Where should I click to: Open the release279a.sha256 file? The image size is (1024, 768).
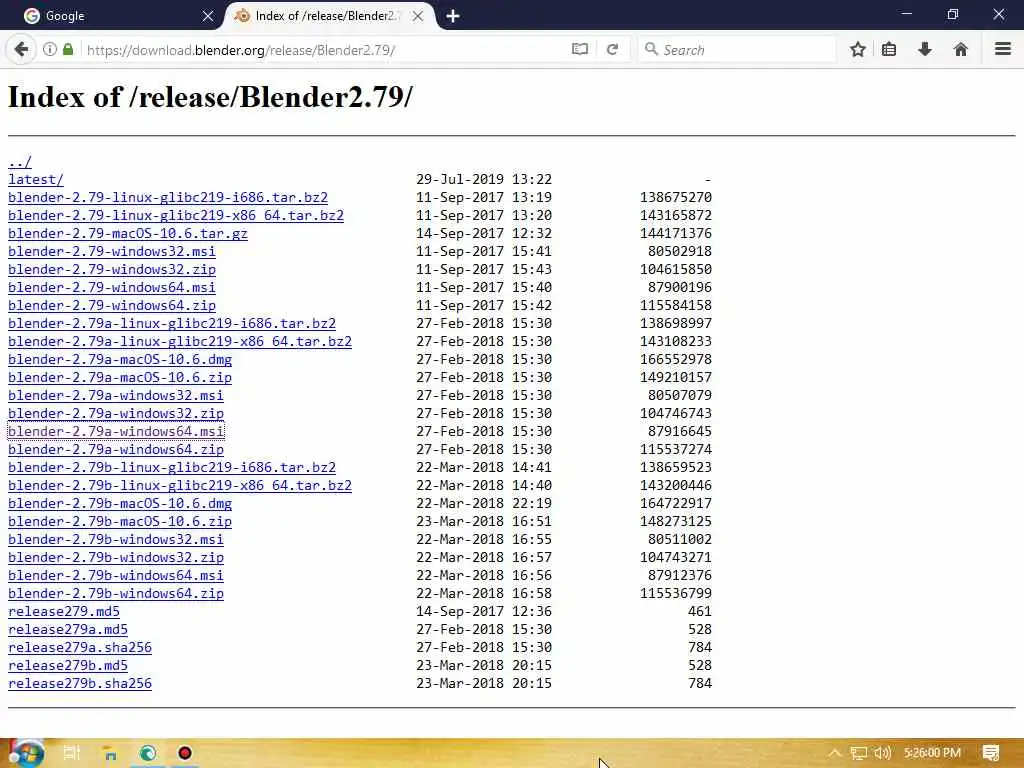tap(80, 647)
